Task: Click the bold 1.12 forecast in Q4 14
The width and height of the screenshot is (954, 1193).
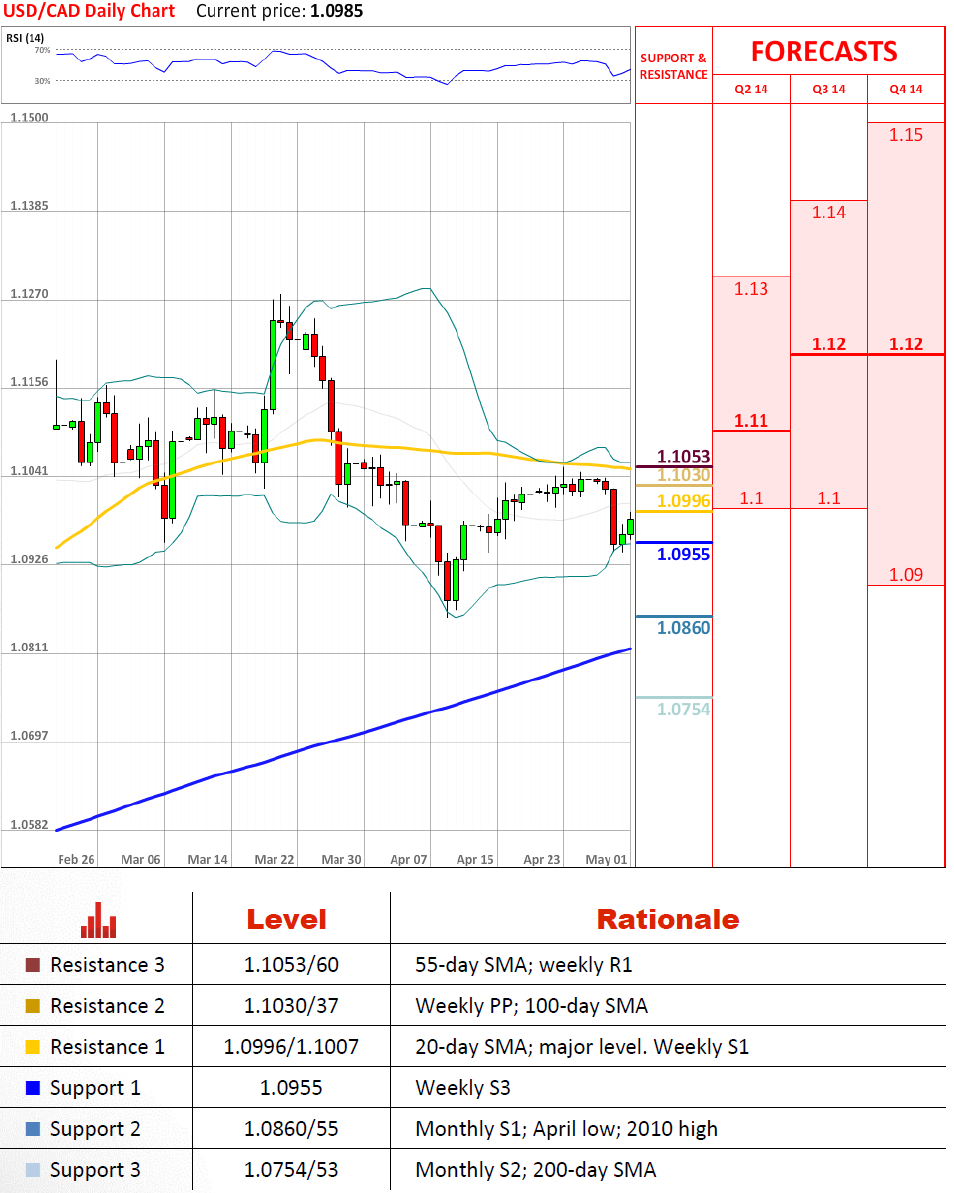Action: (905, 344)
